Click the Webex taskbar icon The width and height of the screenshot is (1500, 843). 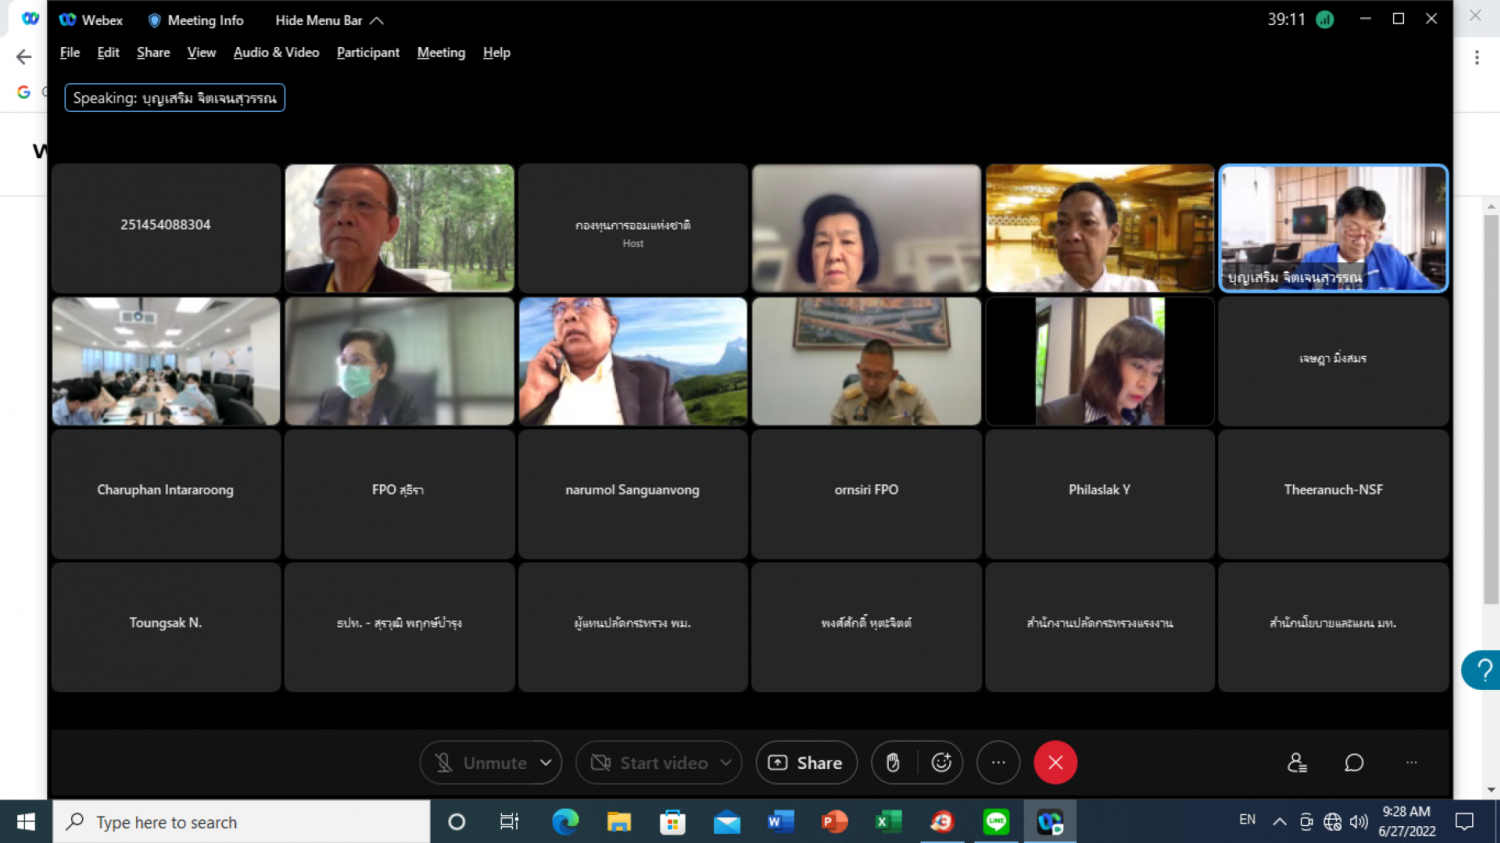(1050, 822)
